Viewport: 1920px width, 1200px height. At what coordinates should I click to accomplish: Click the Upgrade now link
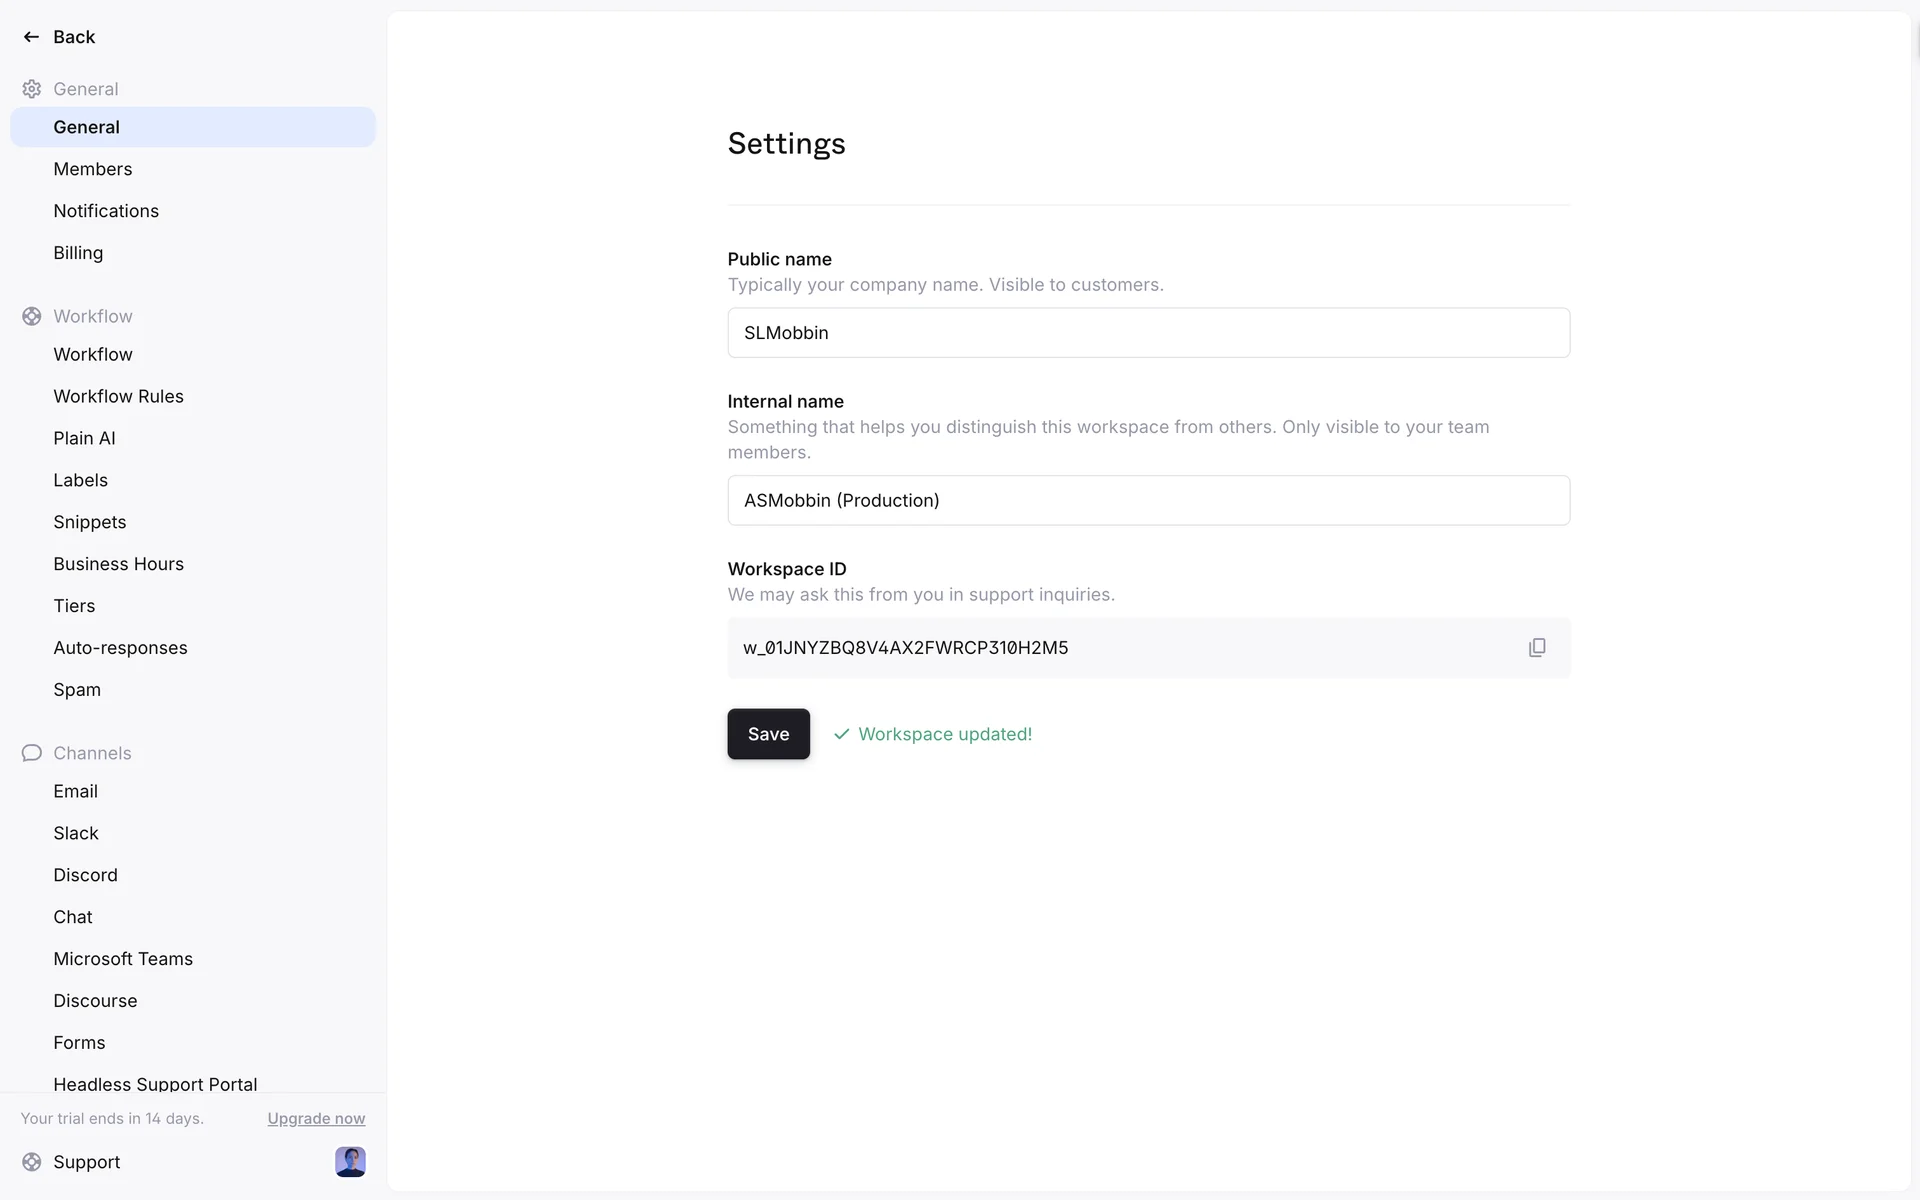[x=316, y=1119]
